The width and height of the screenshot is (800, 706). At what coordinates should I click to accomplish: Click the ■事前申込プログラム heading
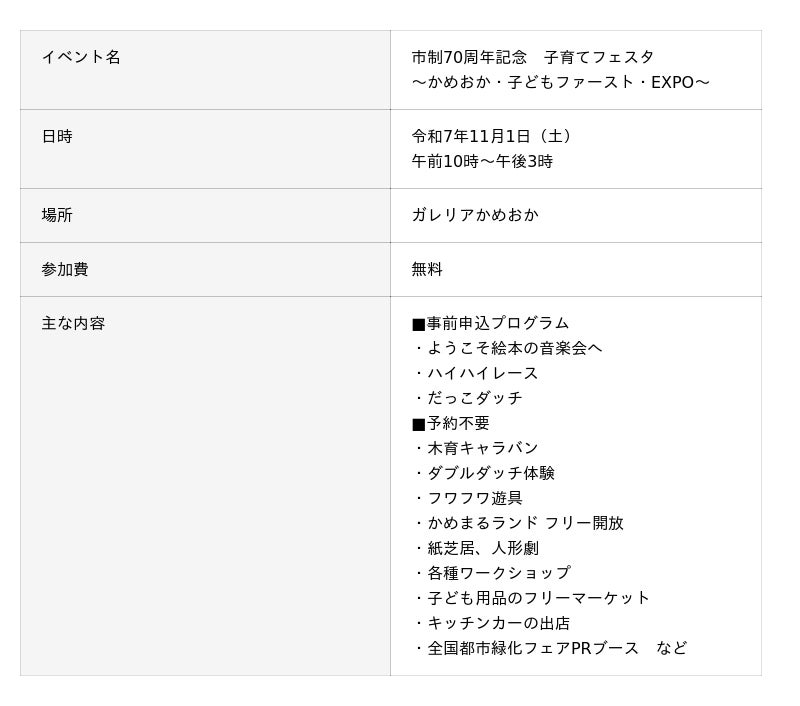(x=490, y=323)
